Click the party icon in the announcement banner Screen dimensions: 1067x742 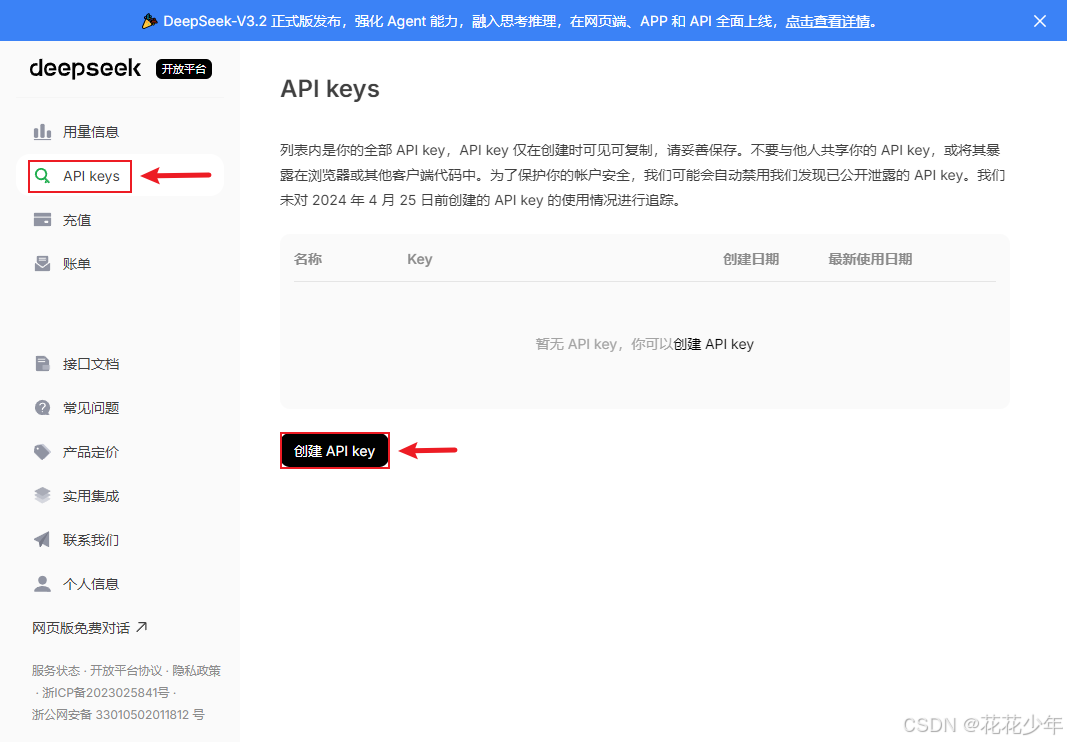(149, 21)
